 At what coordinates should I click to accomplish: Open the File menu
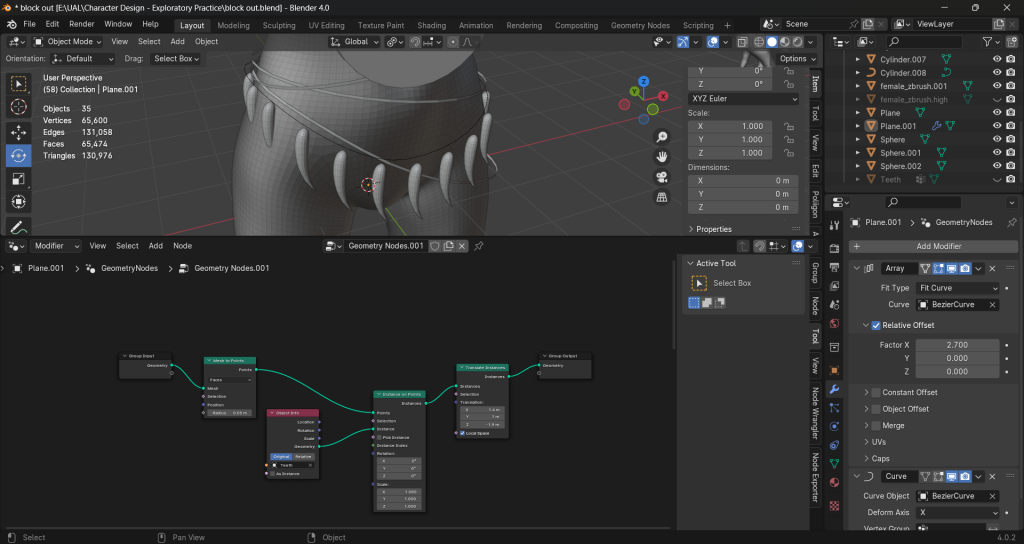(x=29, y=24)
